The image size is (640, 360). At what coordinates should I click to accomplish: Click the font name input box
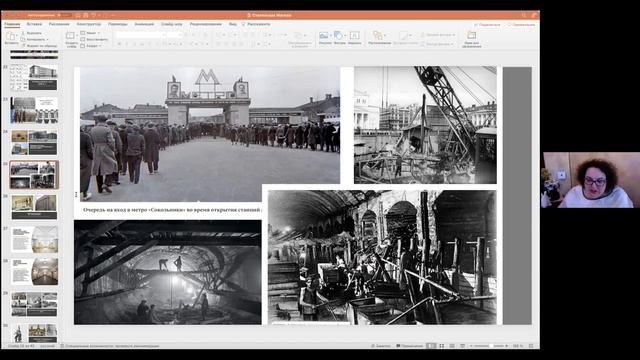(x=141, y=35)
